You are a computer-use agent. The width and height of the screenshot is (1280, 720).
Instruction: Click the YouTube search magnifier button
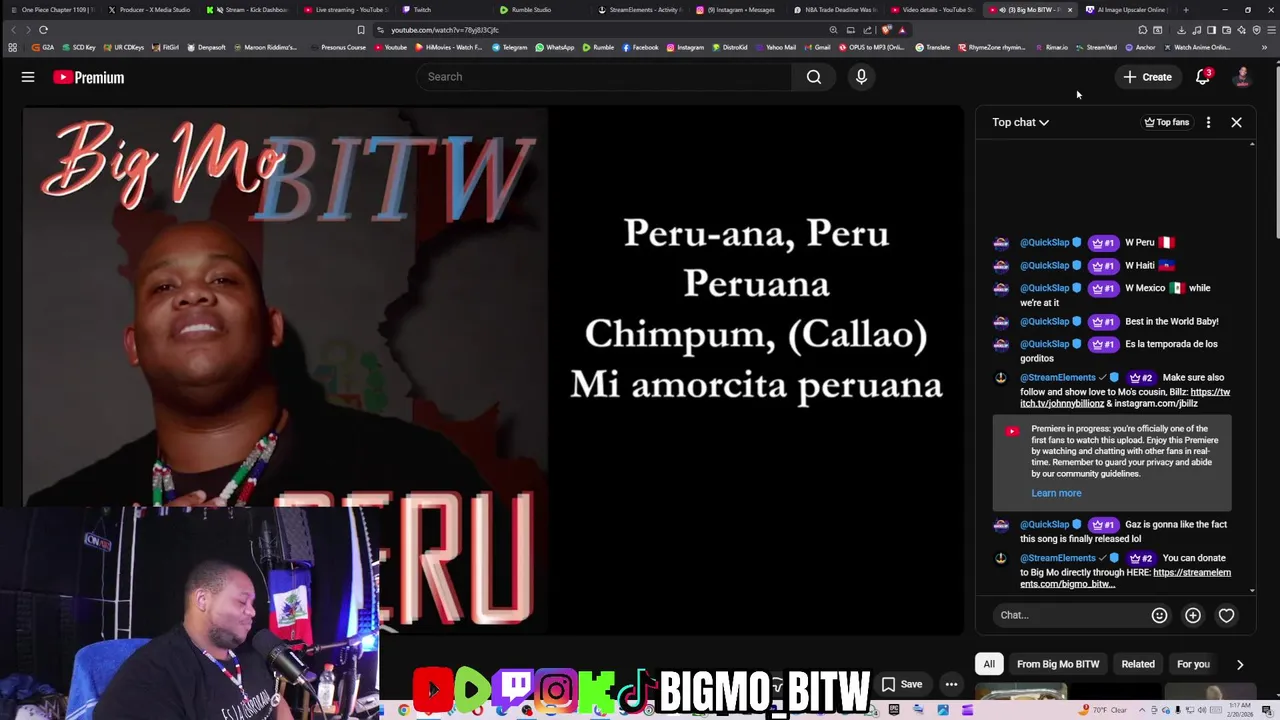(x=814, y=77)
